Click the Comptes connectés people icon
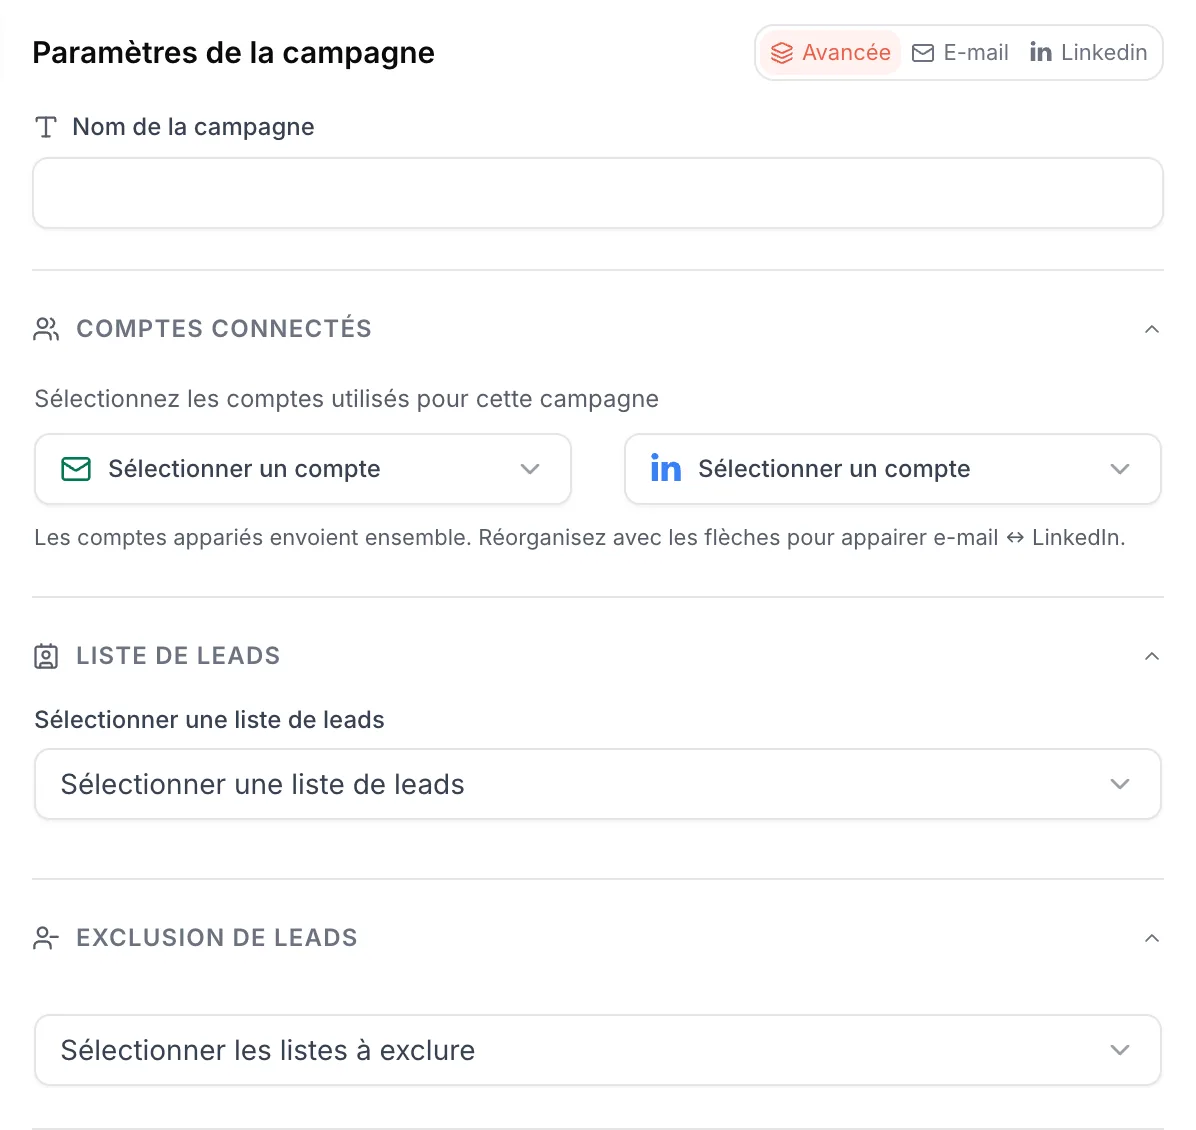Image resolution: width=1196 pixels, height=1130 pixels. (46, 329)
